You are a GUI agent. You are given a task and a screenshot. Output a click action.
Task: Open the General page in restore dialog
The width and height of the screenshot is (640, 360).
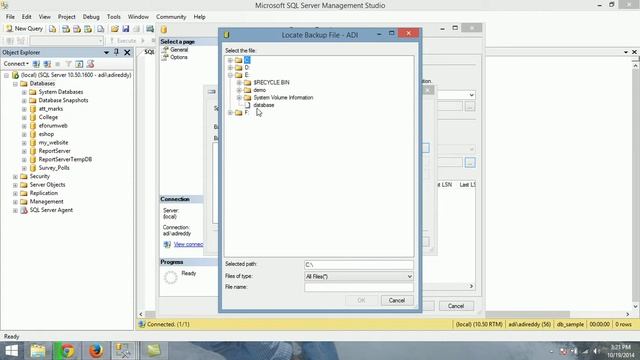click(179, 50)
